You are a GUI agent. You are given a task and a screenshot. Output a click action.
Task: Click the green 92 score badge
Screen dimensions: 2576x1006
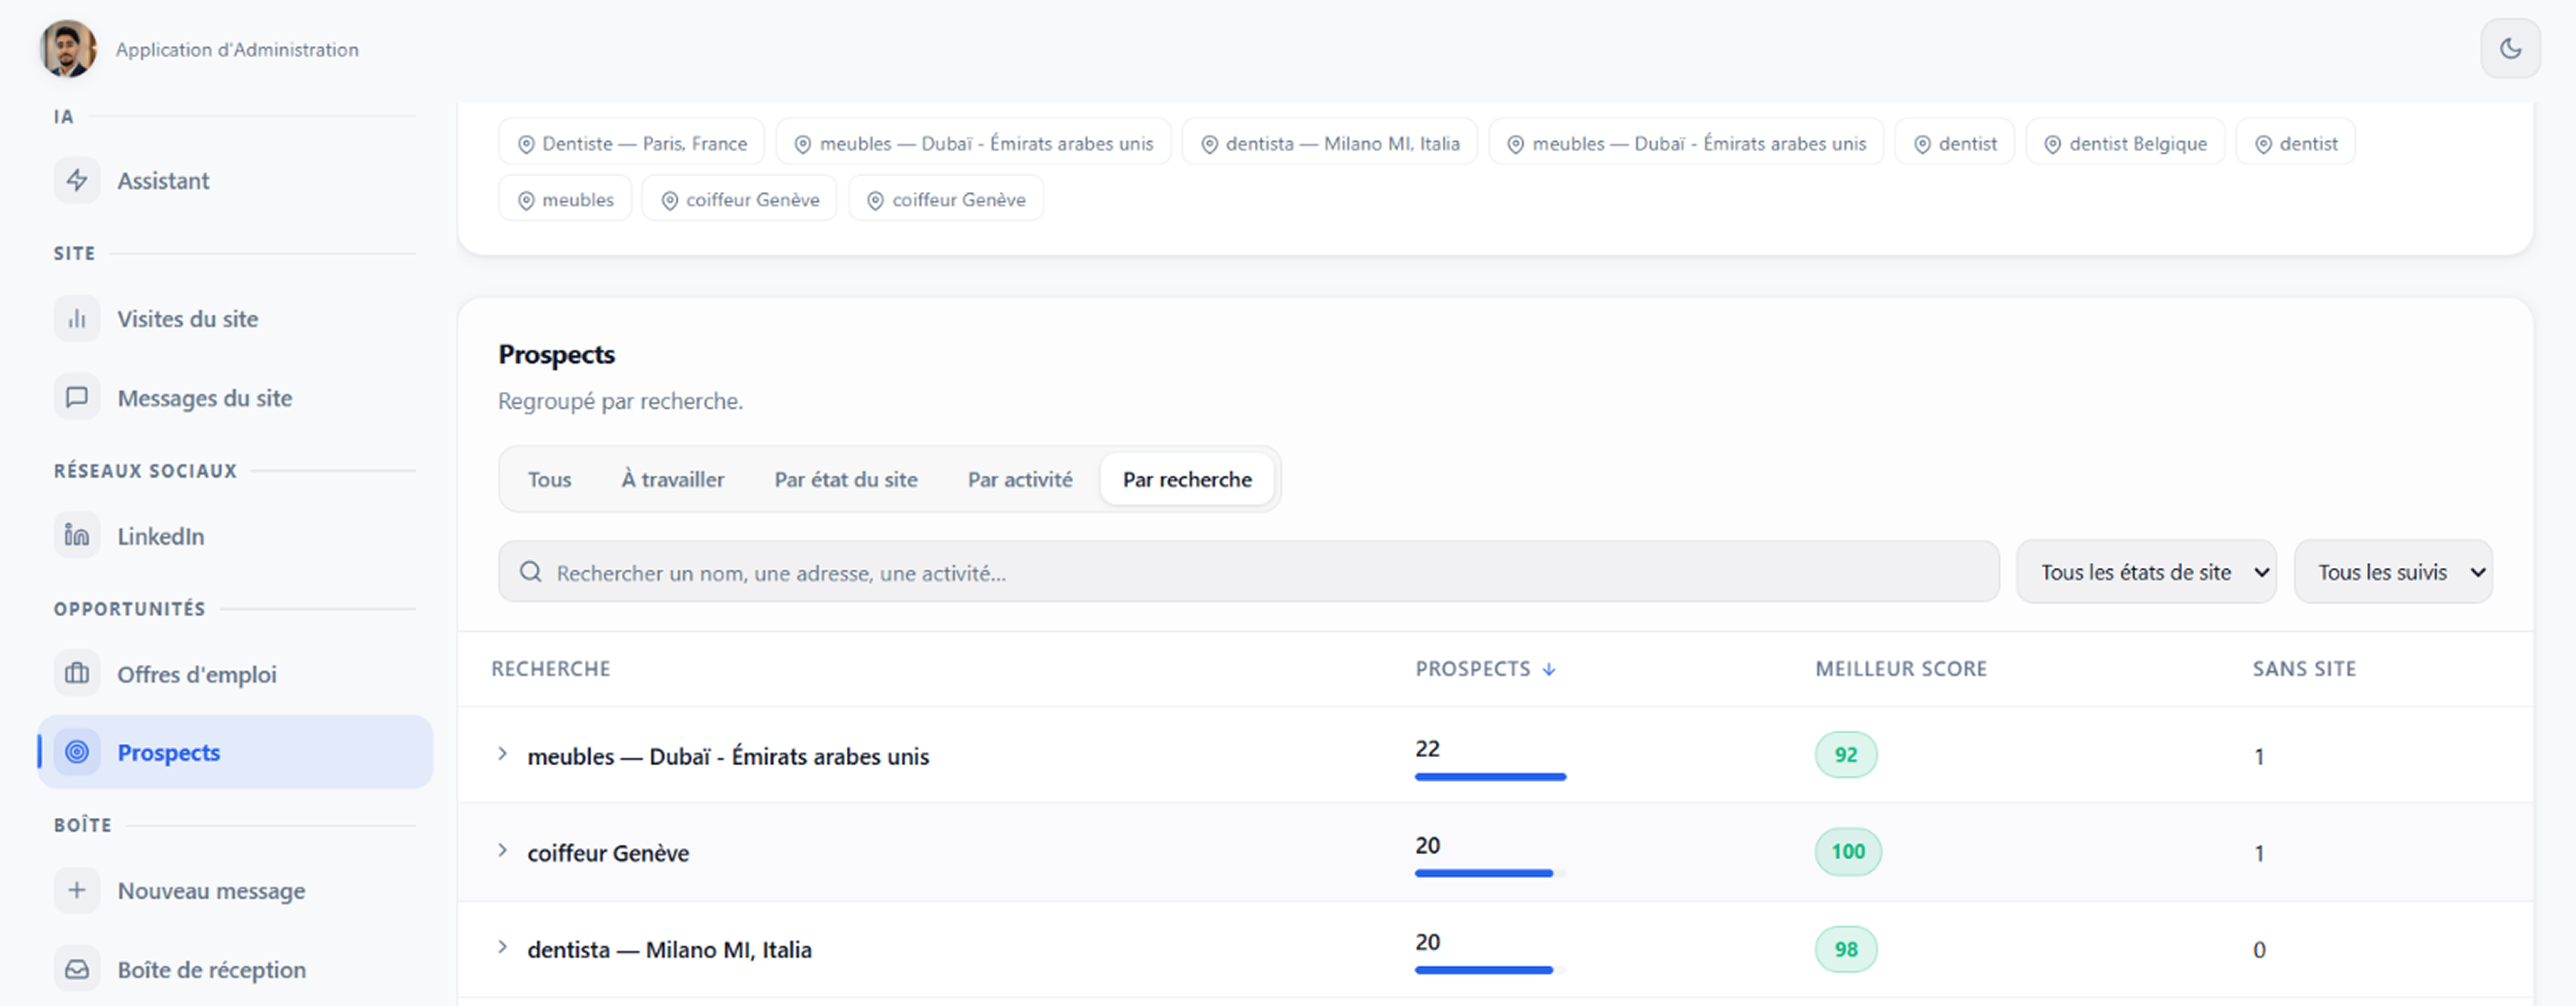[1846, 754]
